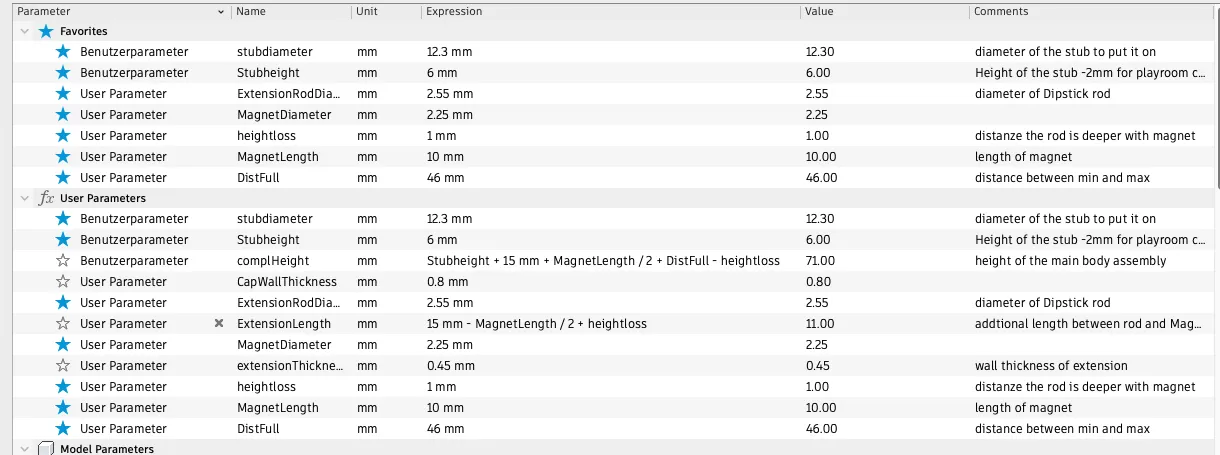Unfavorite DistFull in the Favorites section
1220x455 pixels.
(x=63, y=178)
